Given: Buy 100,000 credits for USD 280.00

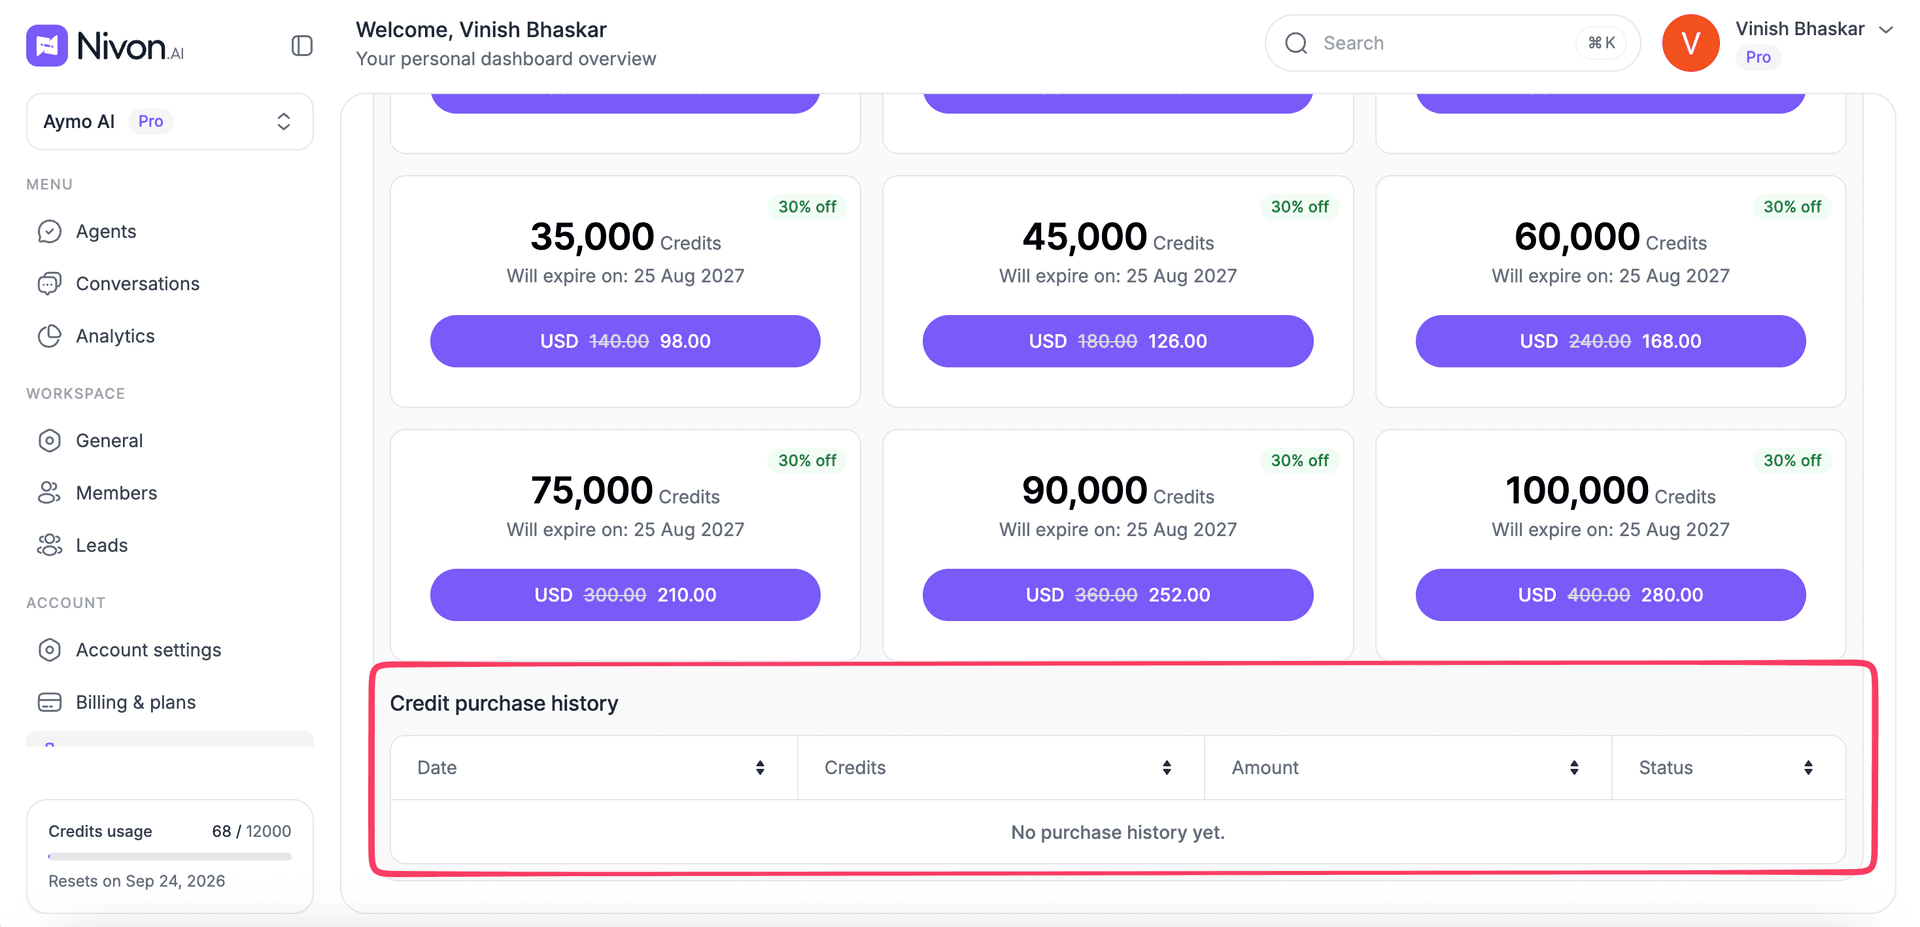Looking at the screenshot, I should coord(1610,595).
